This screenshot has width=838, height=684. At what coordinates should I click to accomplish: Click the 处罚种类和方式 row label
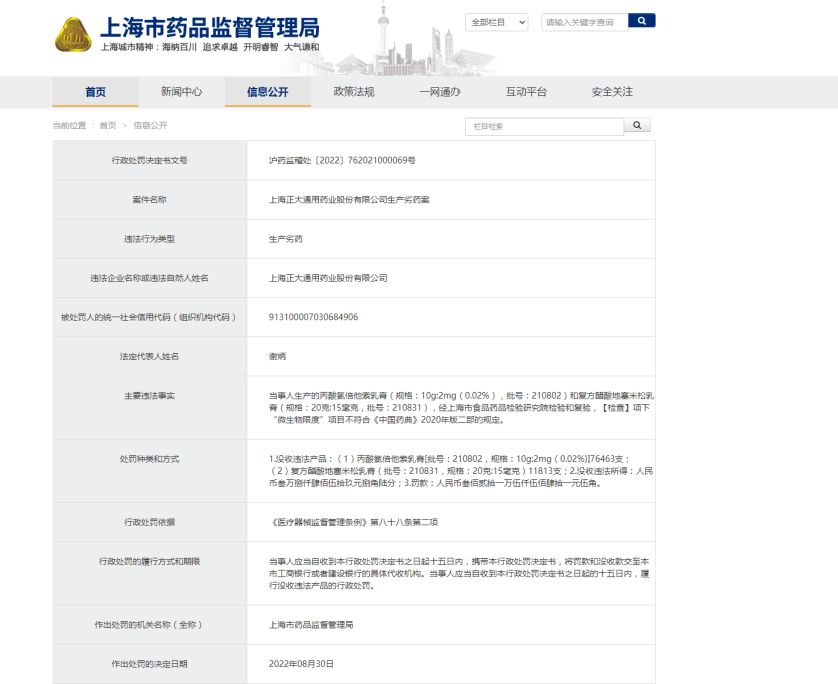pos(150,459)
